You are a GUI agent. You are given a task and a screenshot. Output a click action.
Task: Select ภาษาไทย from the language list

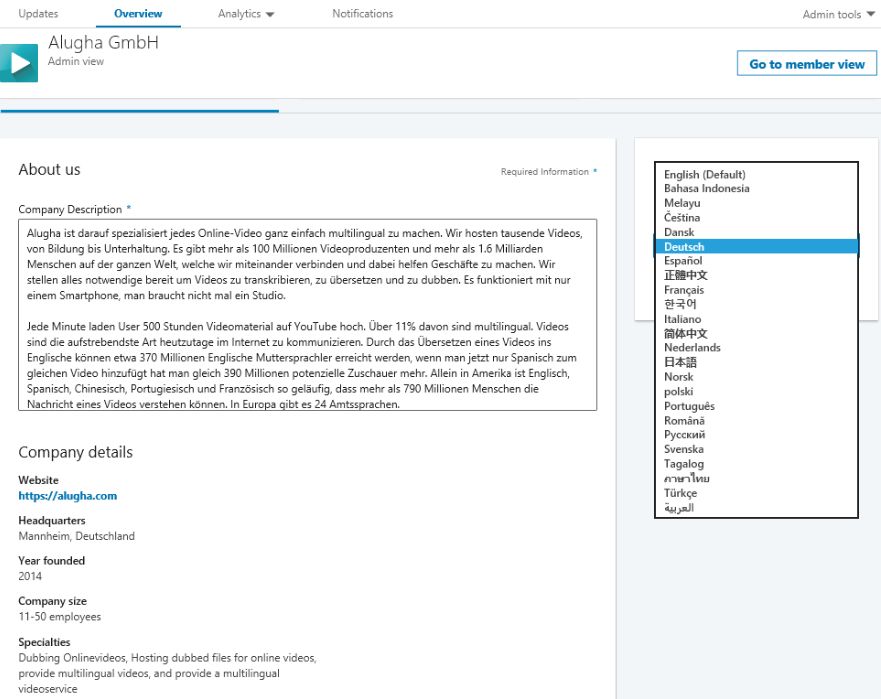point(756,478)
